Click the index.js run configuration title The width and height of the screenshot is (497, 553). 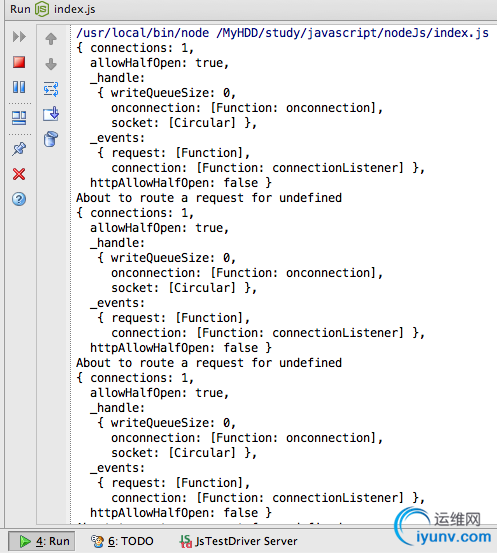[74, 9]
